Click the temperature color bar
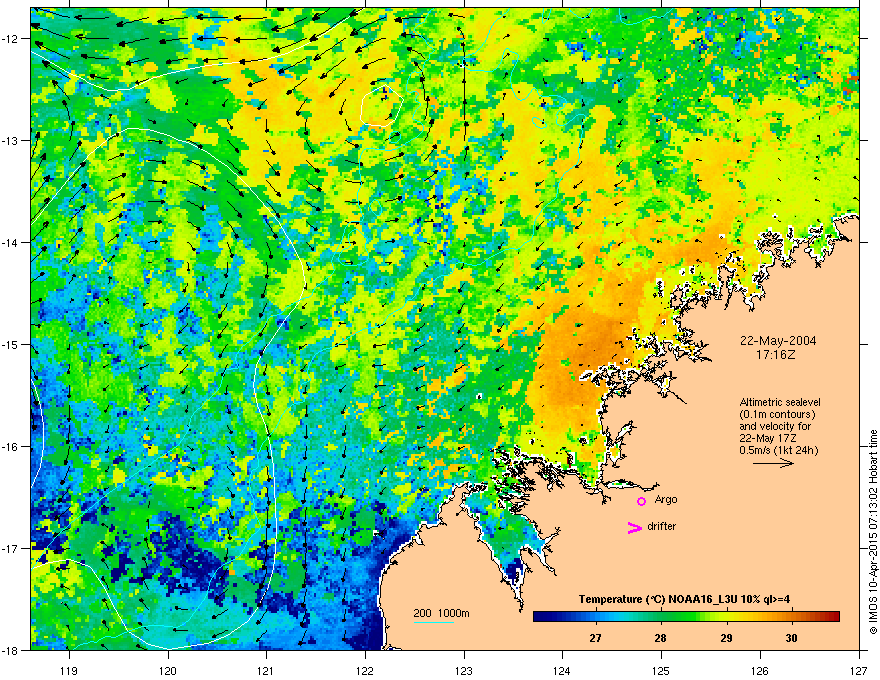 686,616
